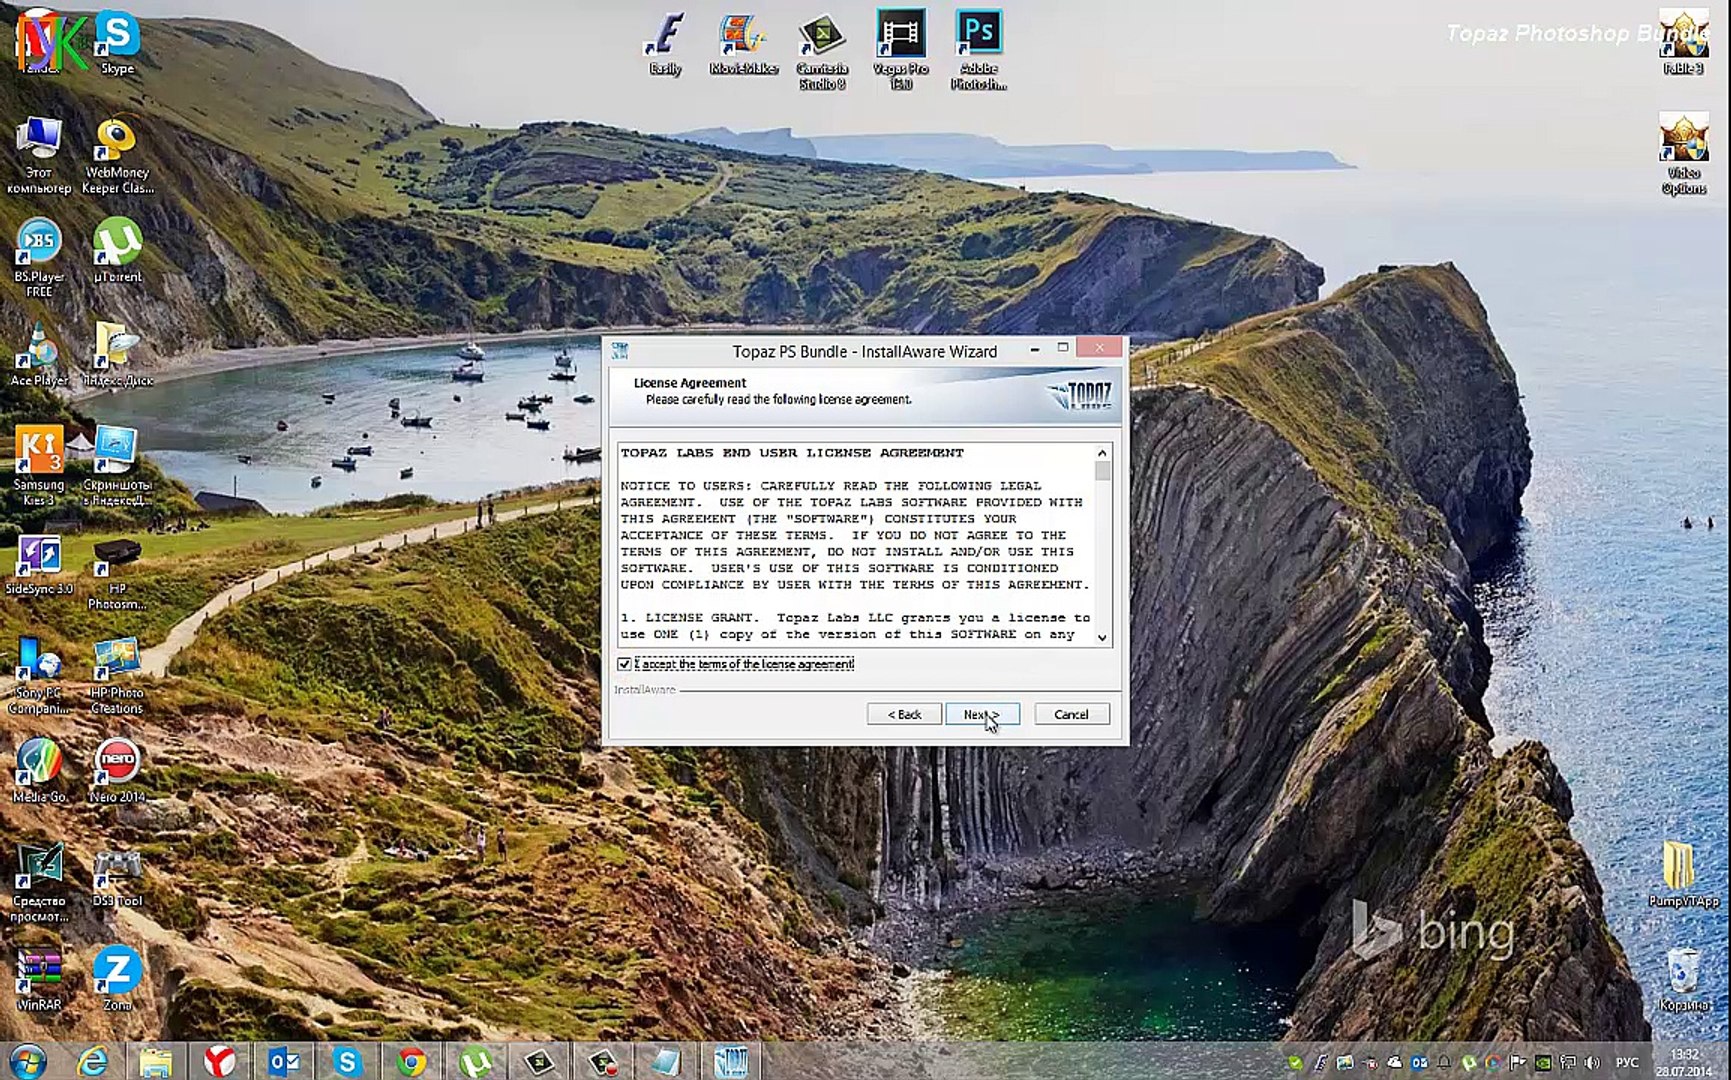This screenshot has width=1731, height=1080.
Task: Select the Zona desktop shortcut
Action: point(117,979)
